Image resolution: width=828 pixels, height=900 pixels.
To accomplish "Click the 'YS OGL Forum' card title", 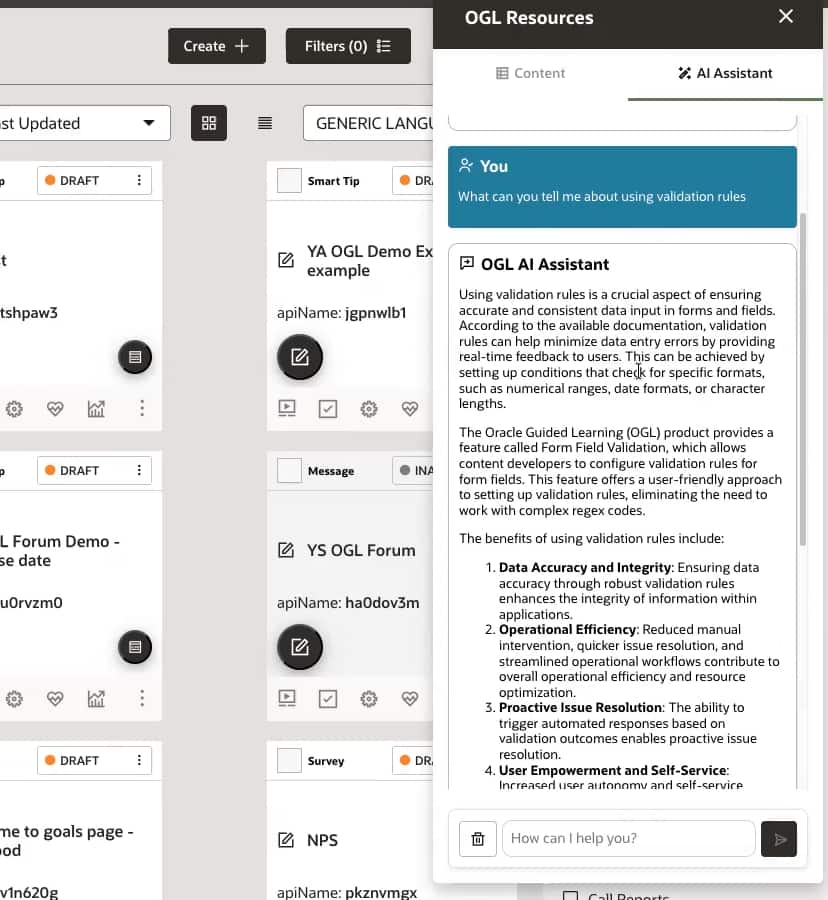I will tap(361, 550).
